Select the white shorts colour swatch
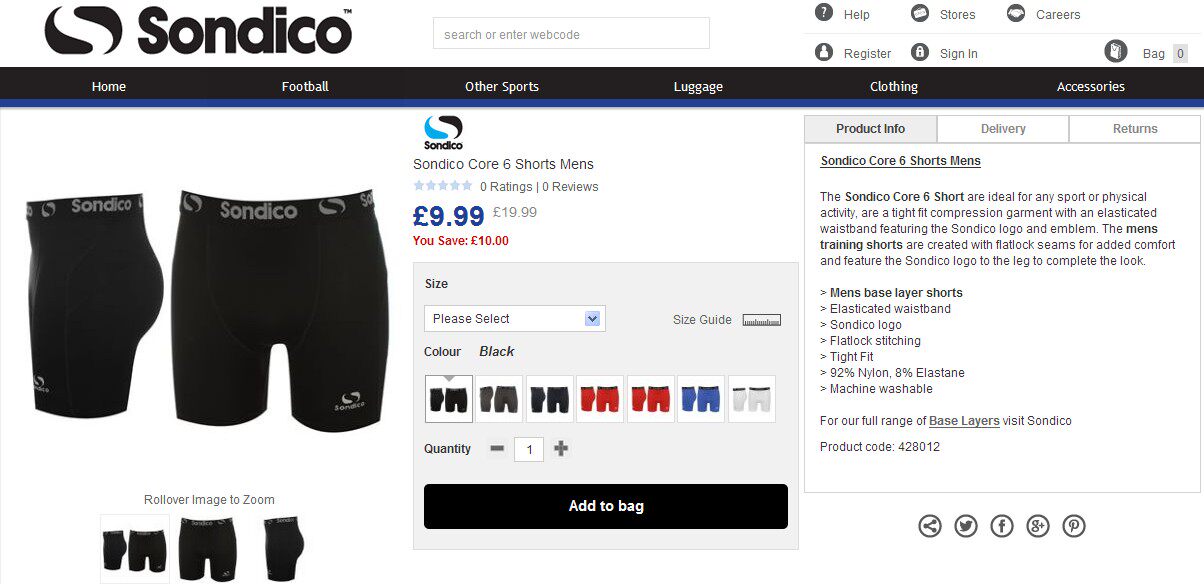Screen dimensions: 1204x584 (752, 399)
